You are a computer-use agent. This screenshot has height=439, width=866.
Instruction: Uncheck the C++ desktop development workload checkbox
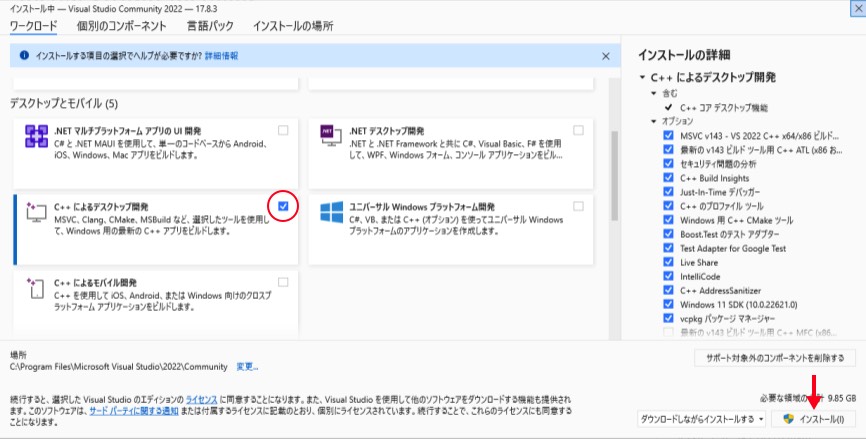click(x=284, y=206)
